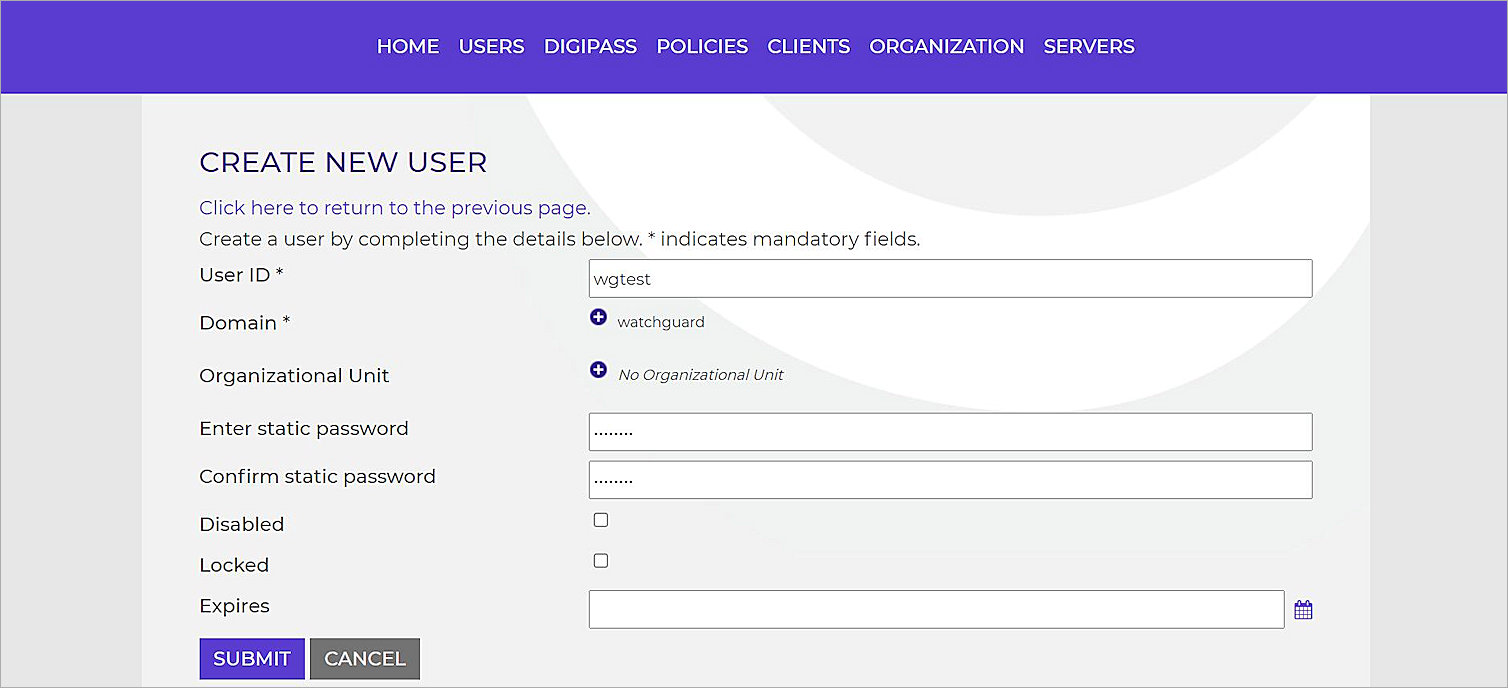The height and width of the screenshot is (688, 1508).
Task: Open the USERS navigation menu
Action: [491, 46]
